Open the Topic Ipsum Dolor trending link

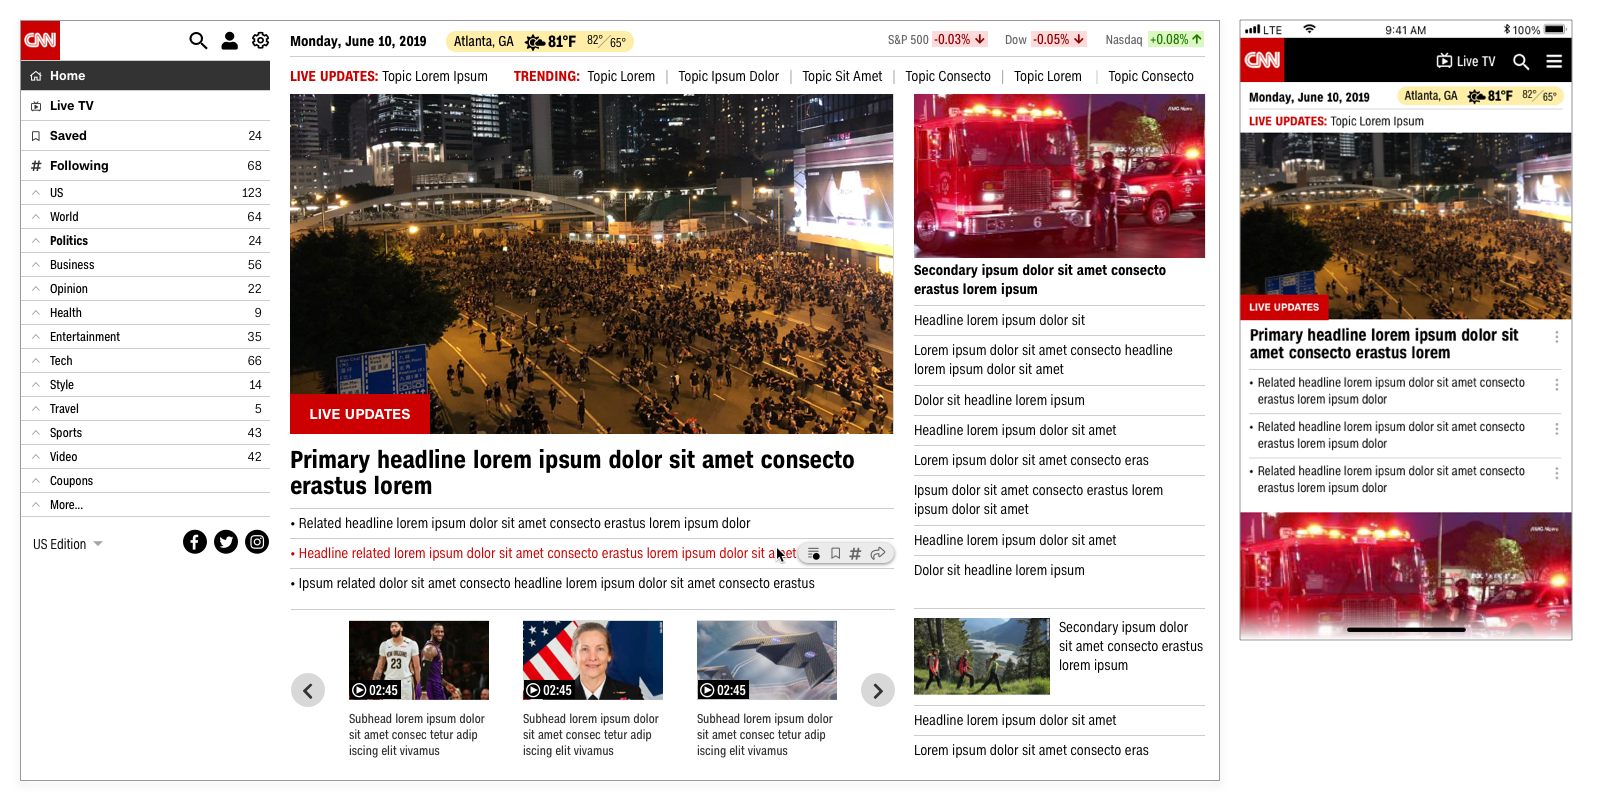(728, 76)
